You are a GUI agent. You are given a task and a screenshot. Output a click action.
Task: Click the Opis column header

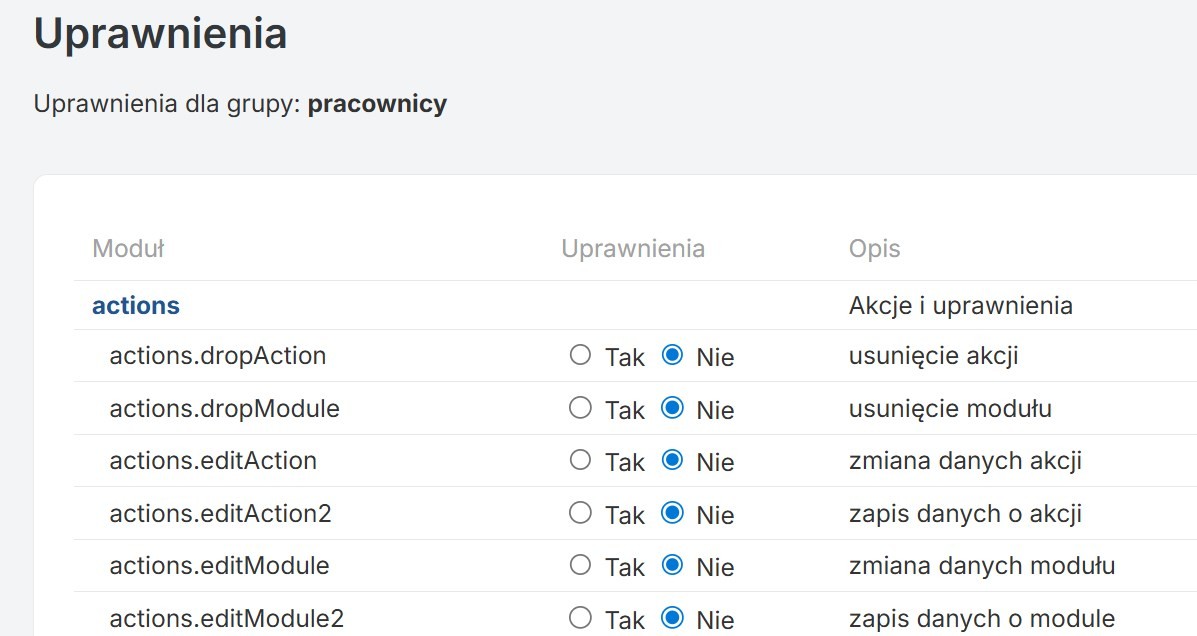coord(874,249)
